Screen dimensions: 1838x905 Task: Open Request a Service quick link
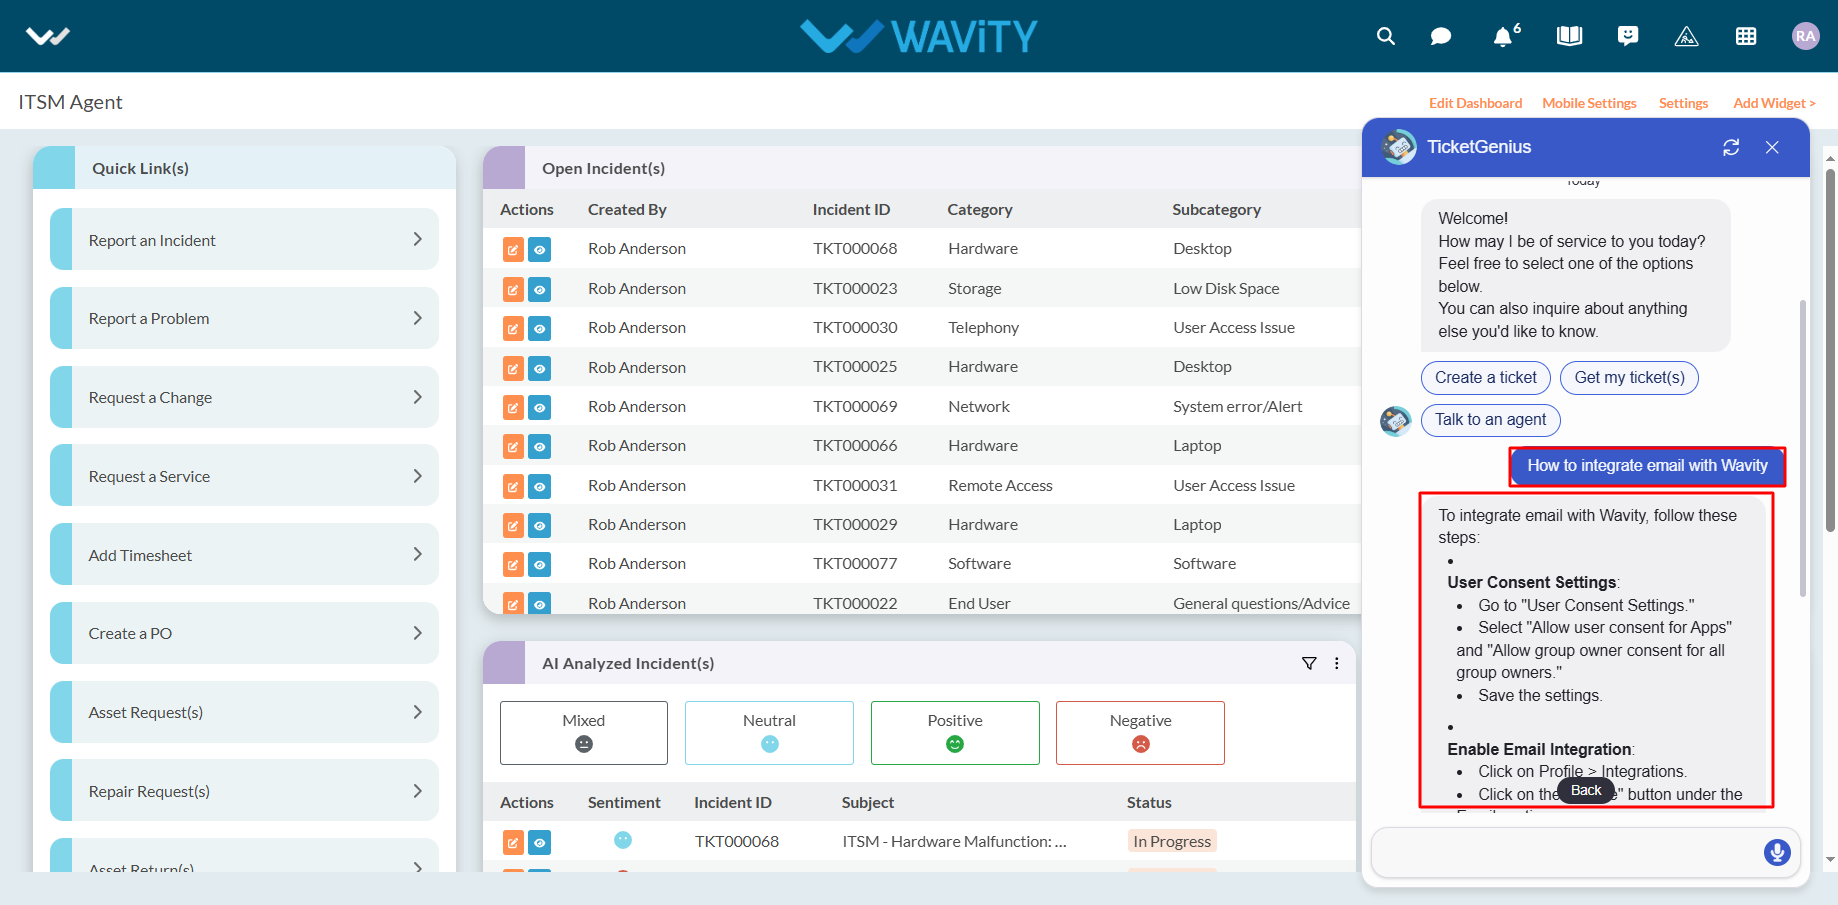(244, 476)
